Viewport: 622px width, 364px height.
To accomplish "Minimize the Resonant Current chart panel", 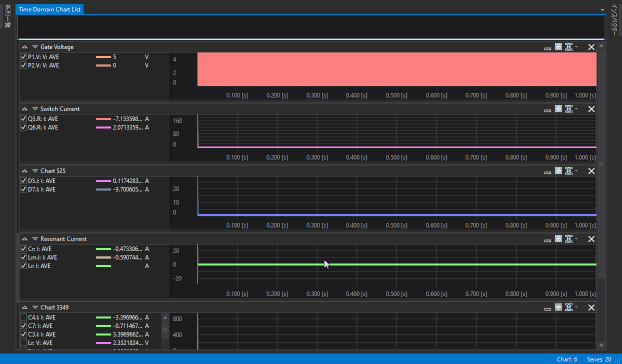I will coord(547,239).
